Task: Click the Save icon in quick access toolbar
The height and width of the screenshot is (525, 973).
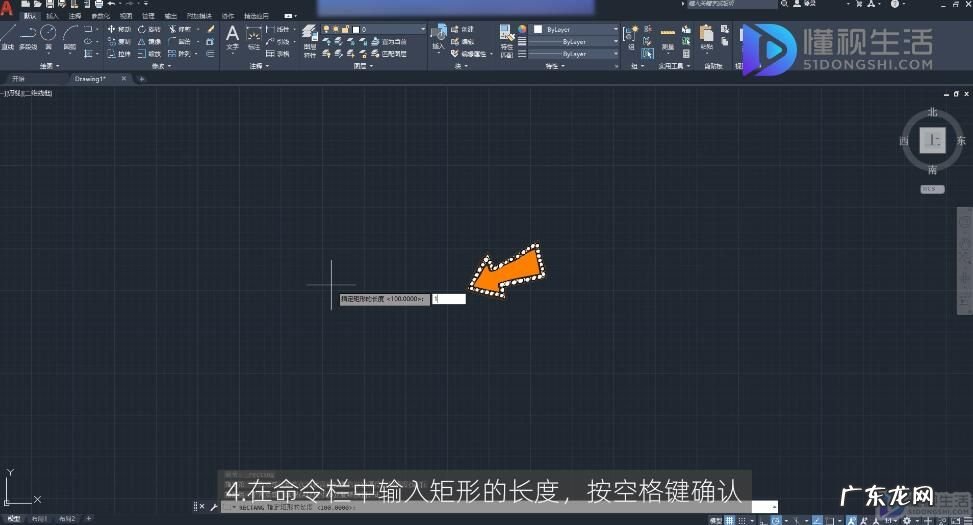Action: click(x=50, y=4)
